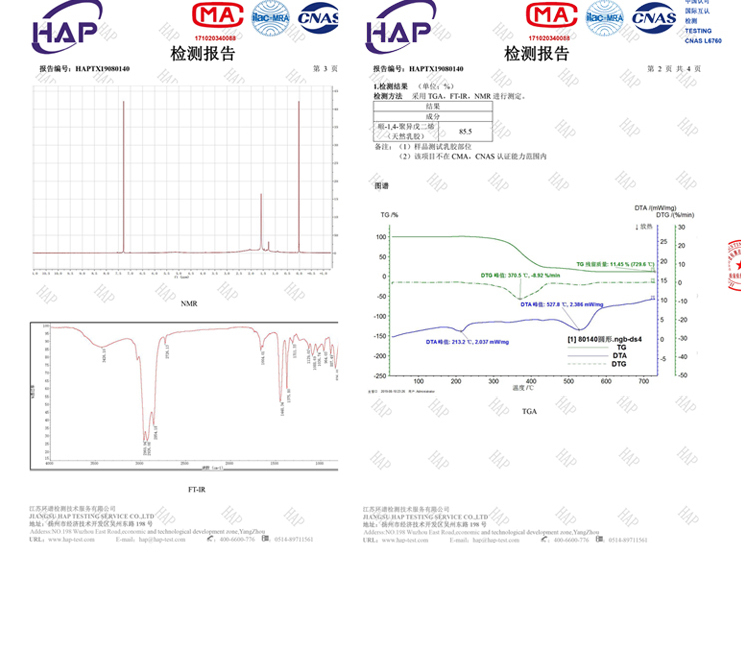Image resolution: width=750 pixels, height=667 pixels.
Task: Click the red CMA logo on the right page
Action: 551,16
